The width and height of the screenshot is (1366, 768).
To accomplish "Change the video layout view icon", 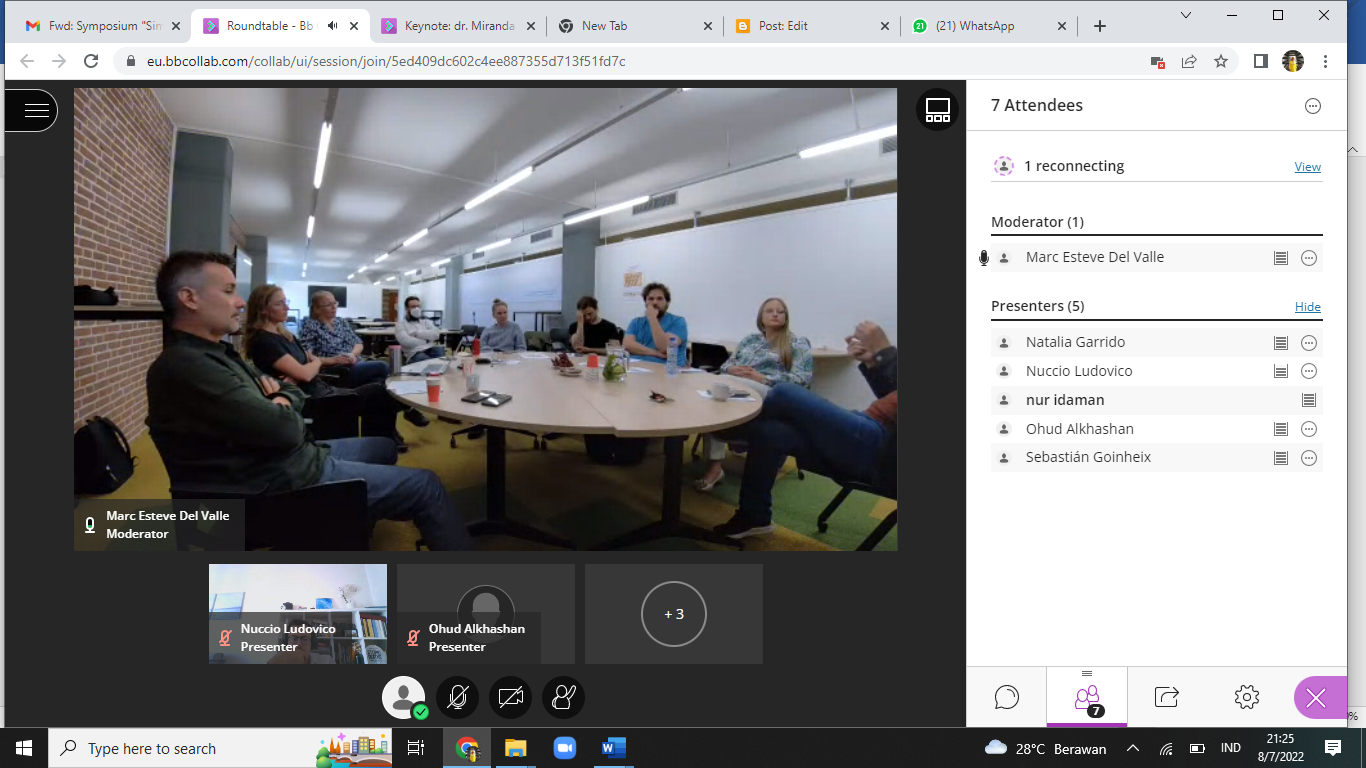I will [937, 110].
